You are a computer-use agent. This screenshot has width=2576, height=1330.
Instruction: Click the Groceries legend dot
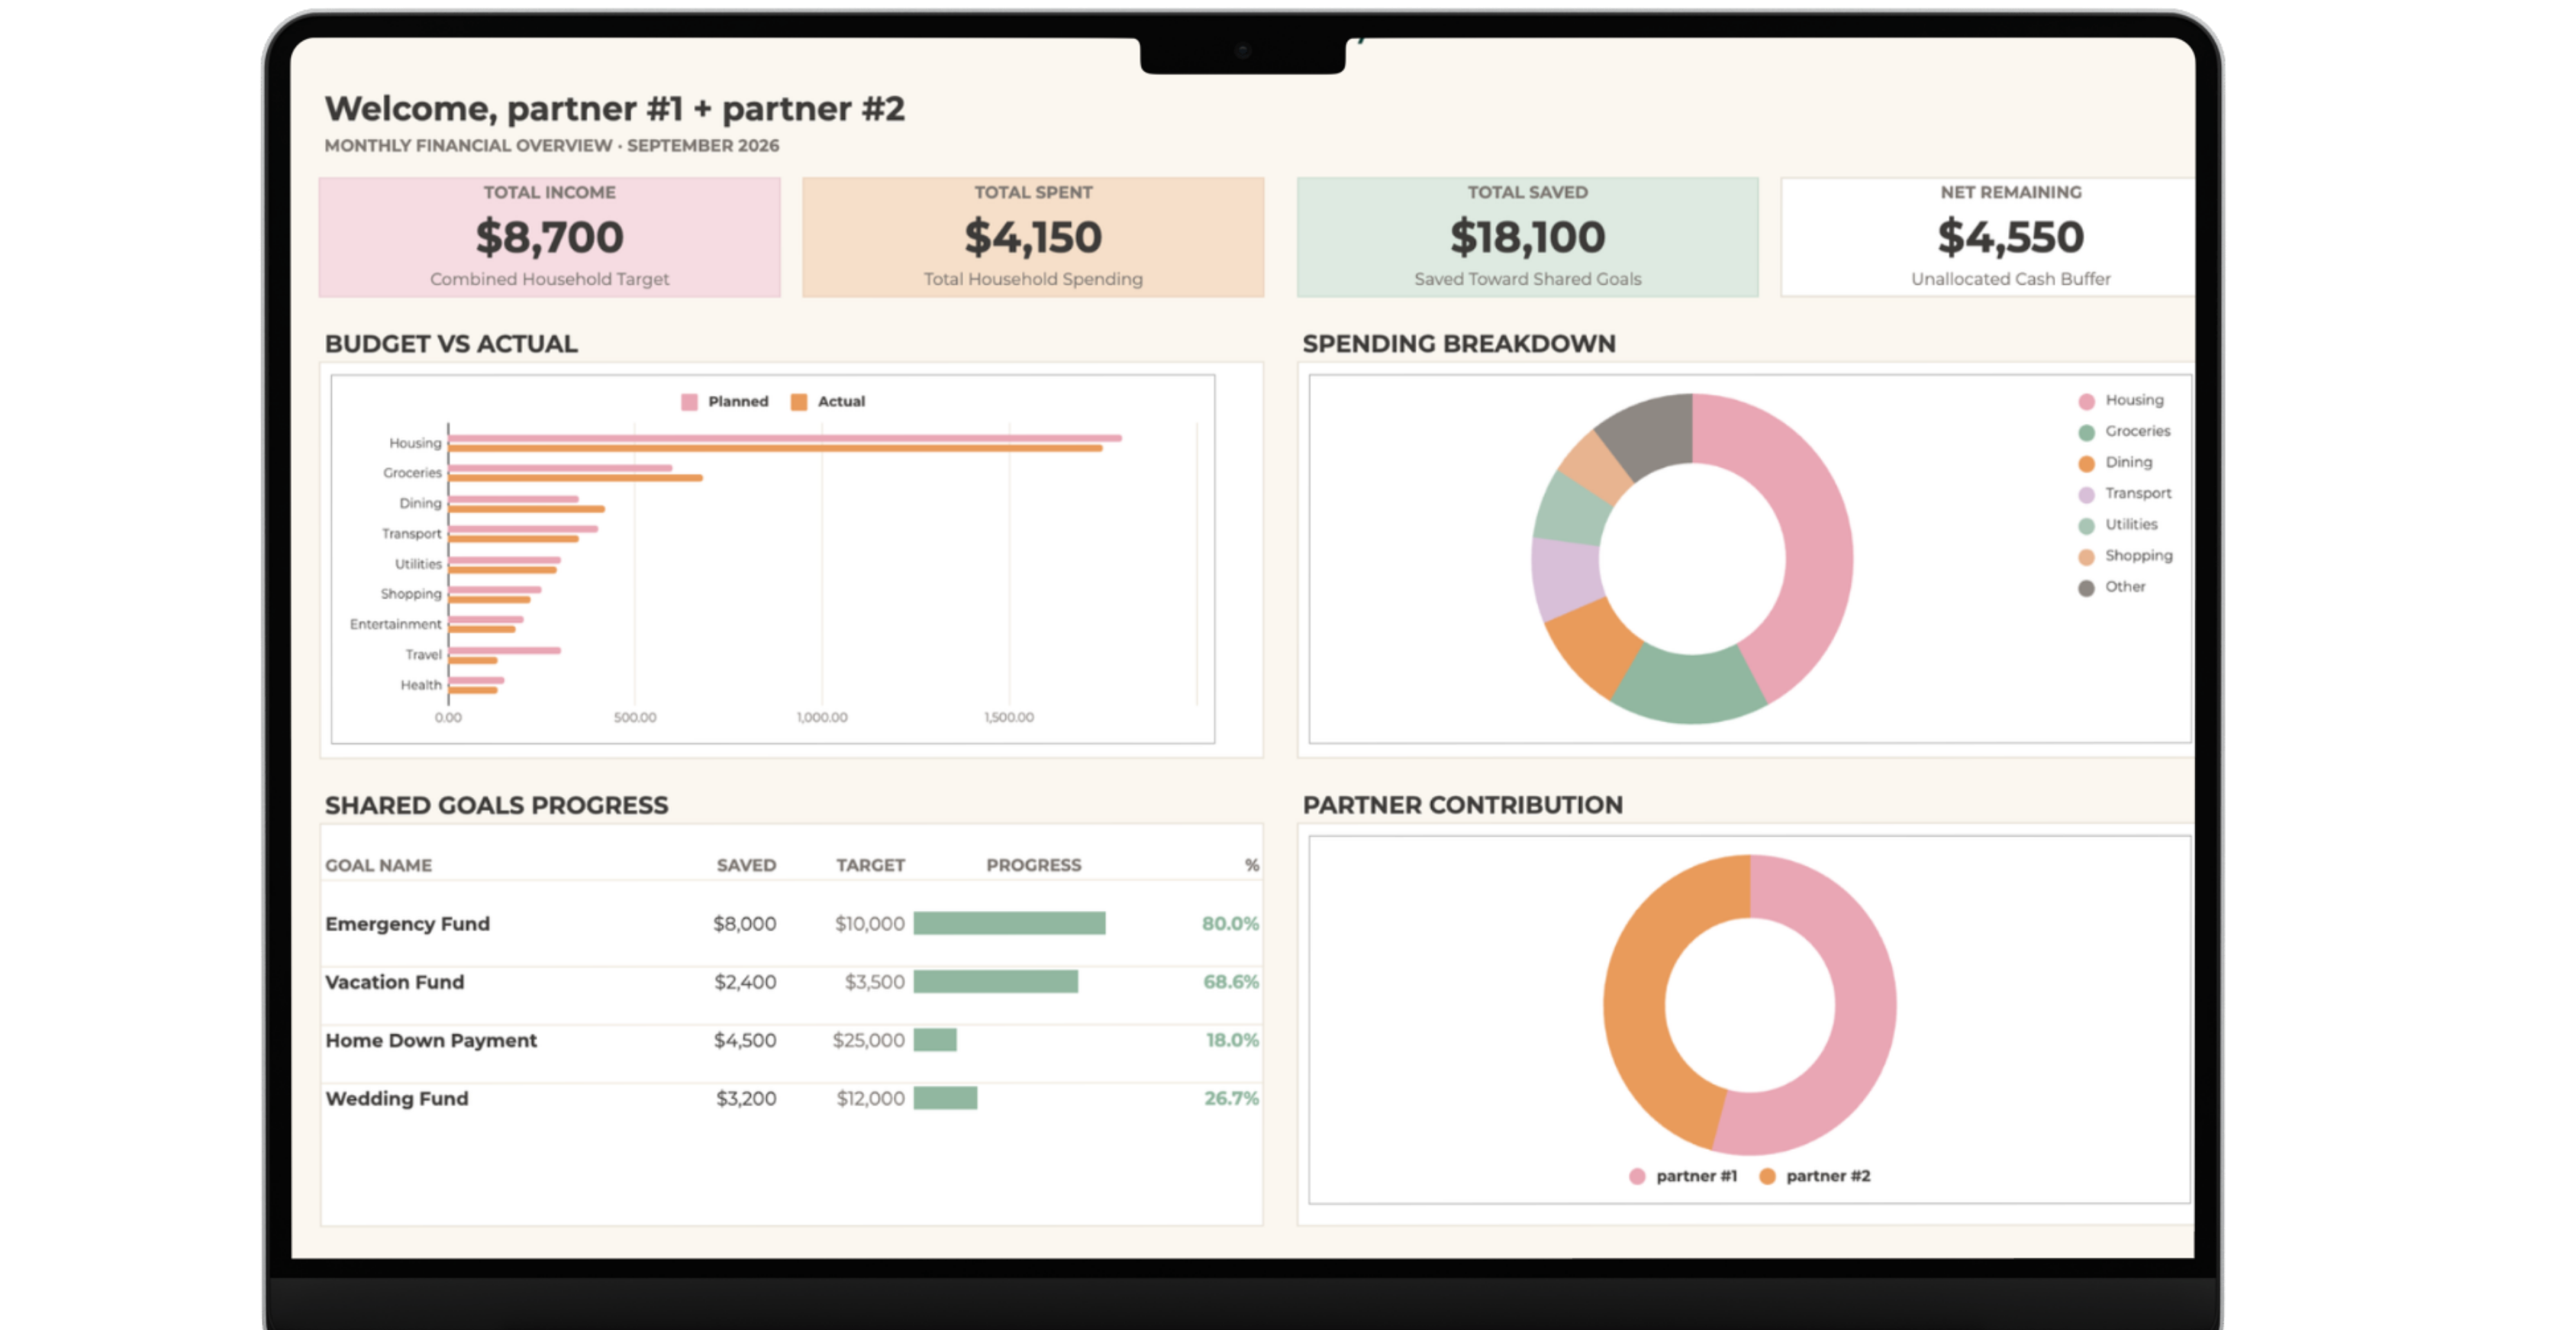2086,432
